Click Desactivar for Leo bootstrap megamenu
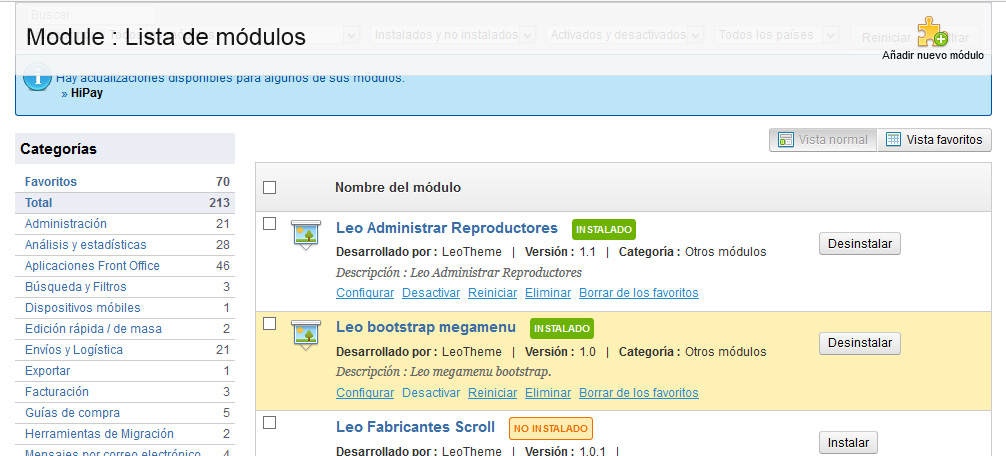Image resolution: width=1006 pixels, height=456 pixels. click(x=431, y=393)
